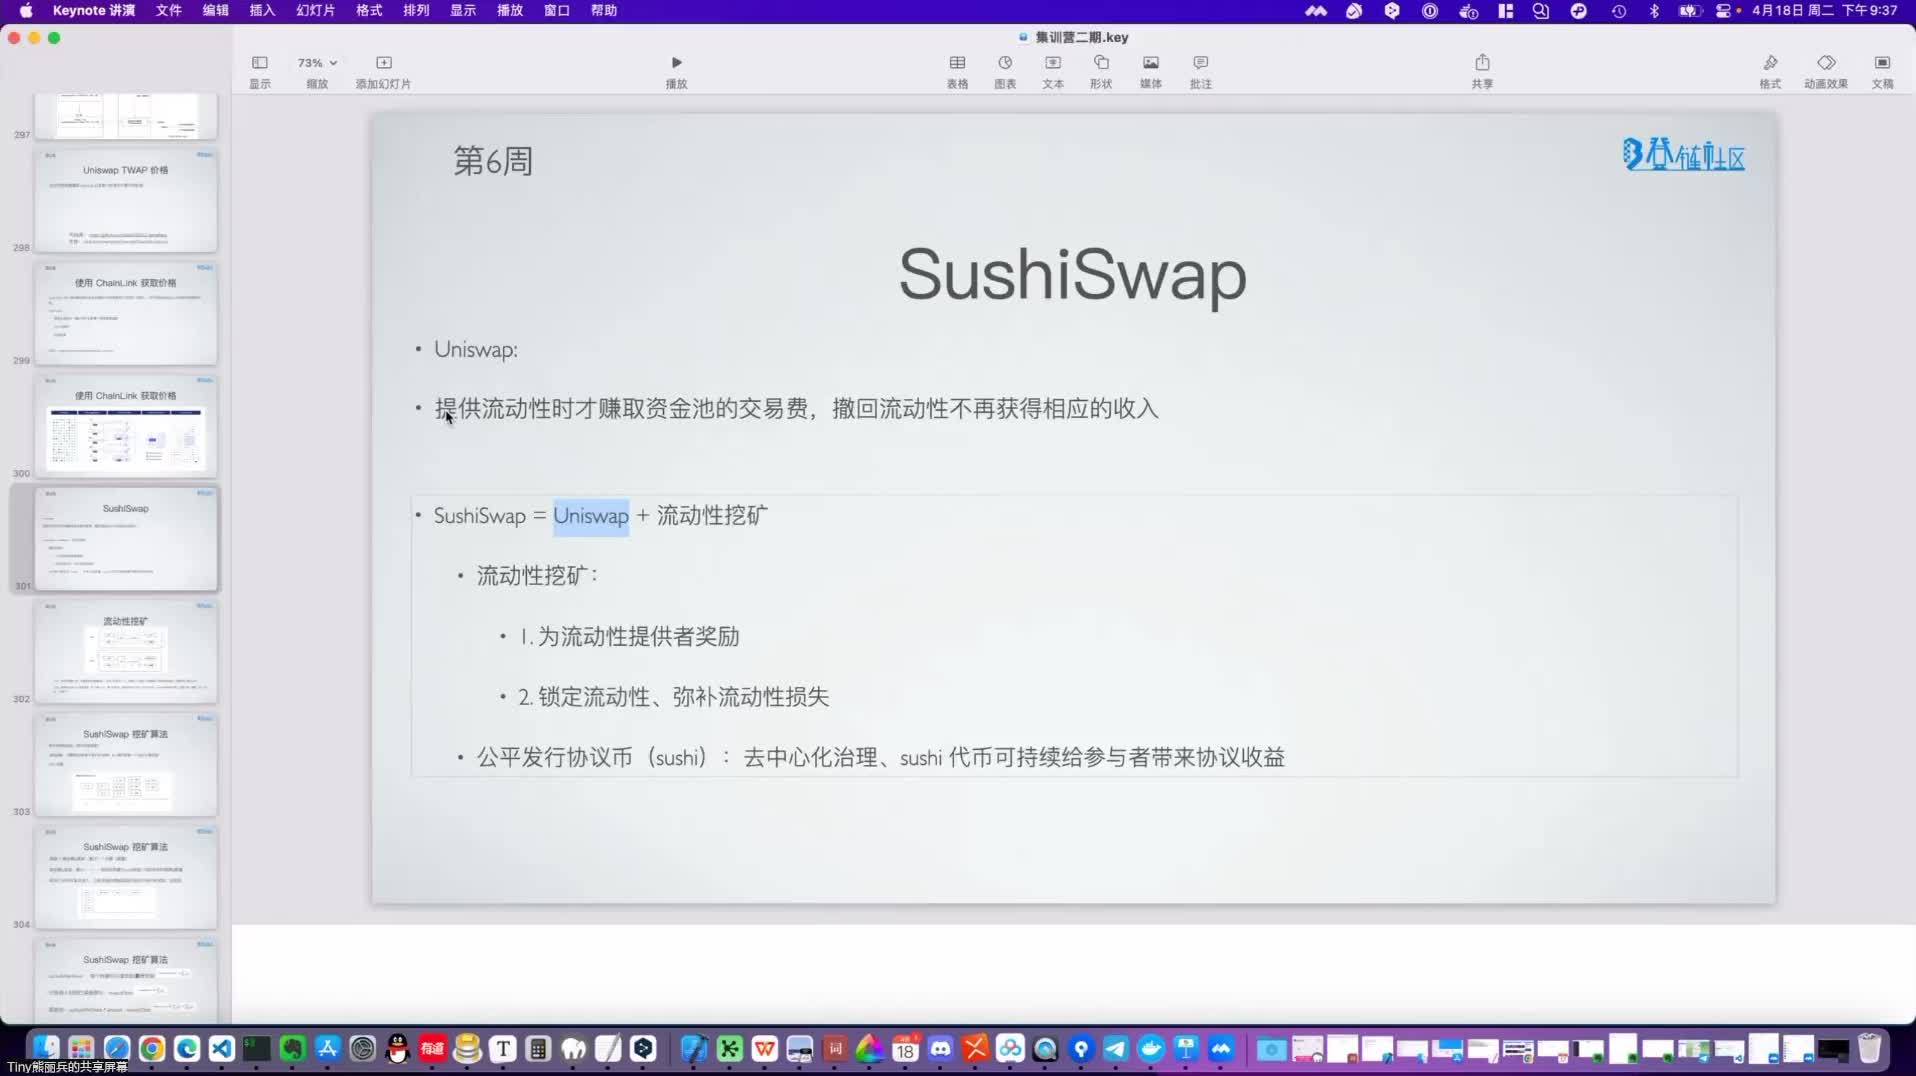Click the 公平发行协议币（sushi）bullet line
Screen dimensions: 1916x1076
(881, 758)
